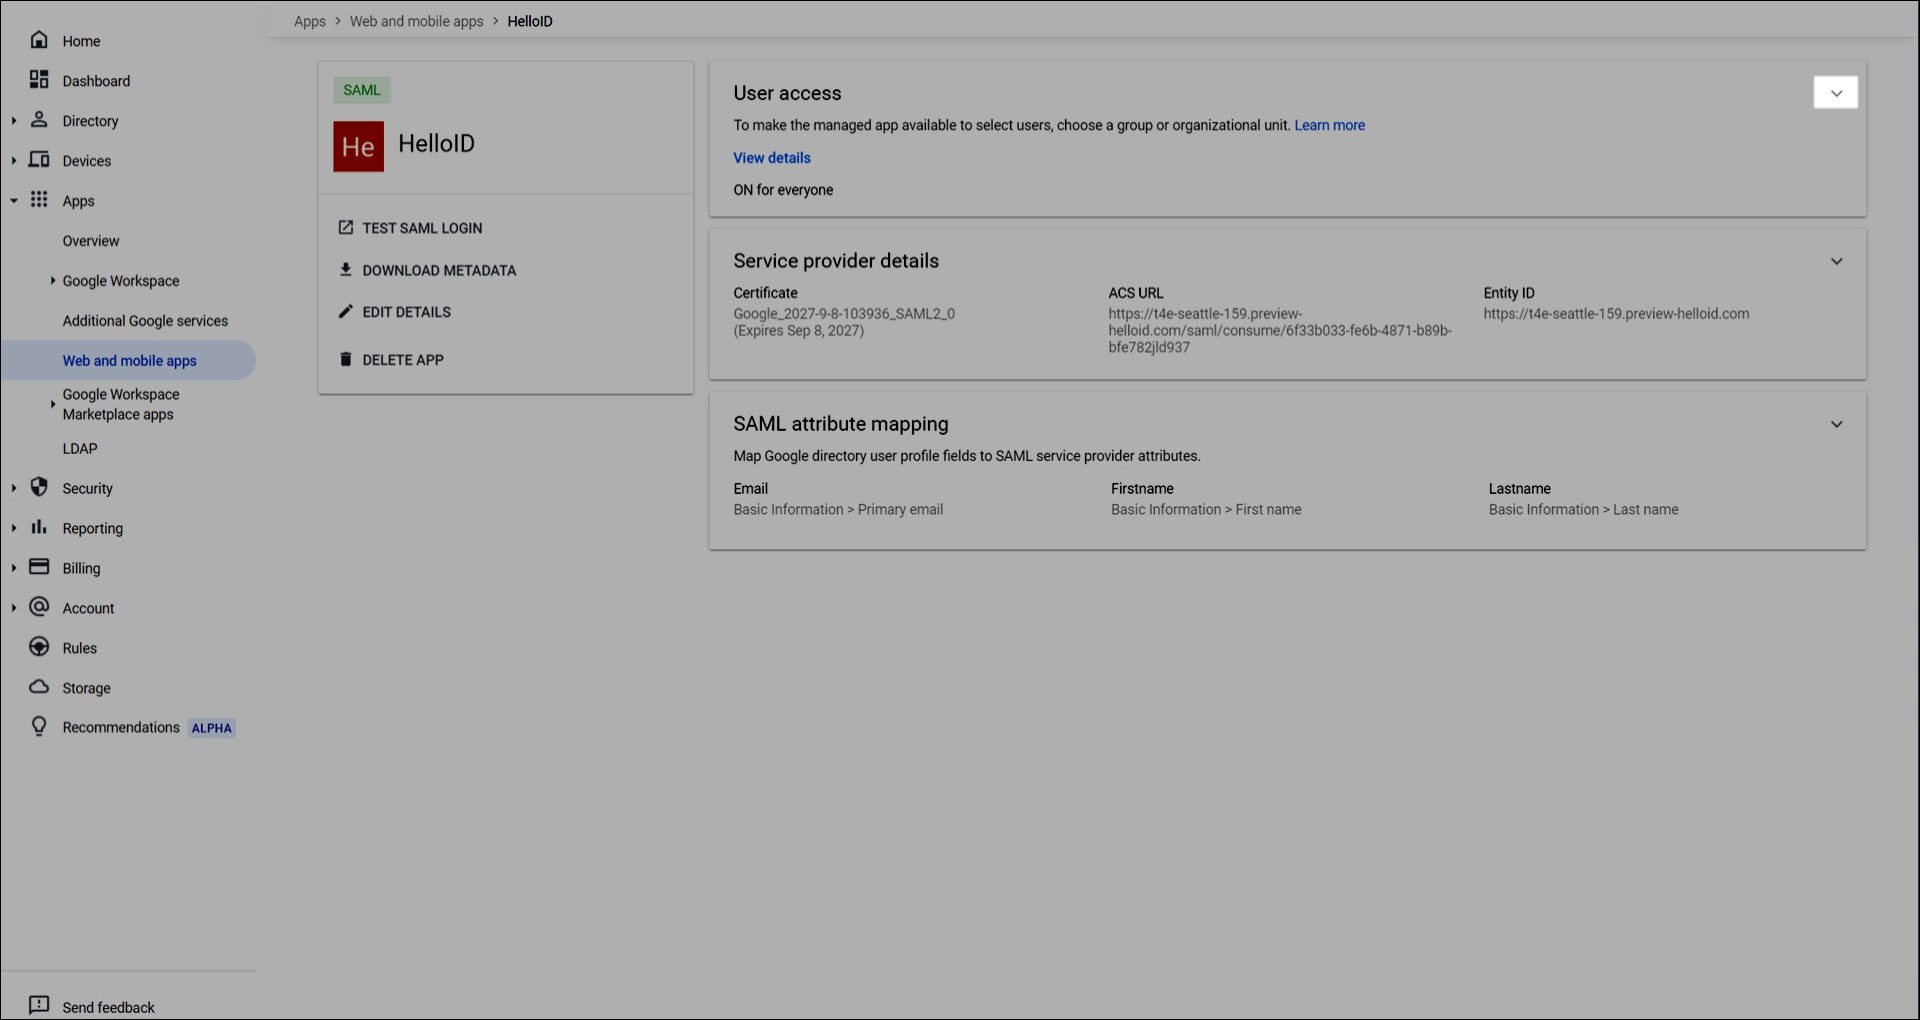
Task: Open Google Workspace menu item
Action: (121, 281)
